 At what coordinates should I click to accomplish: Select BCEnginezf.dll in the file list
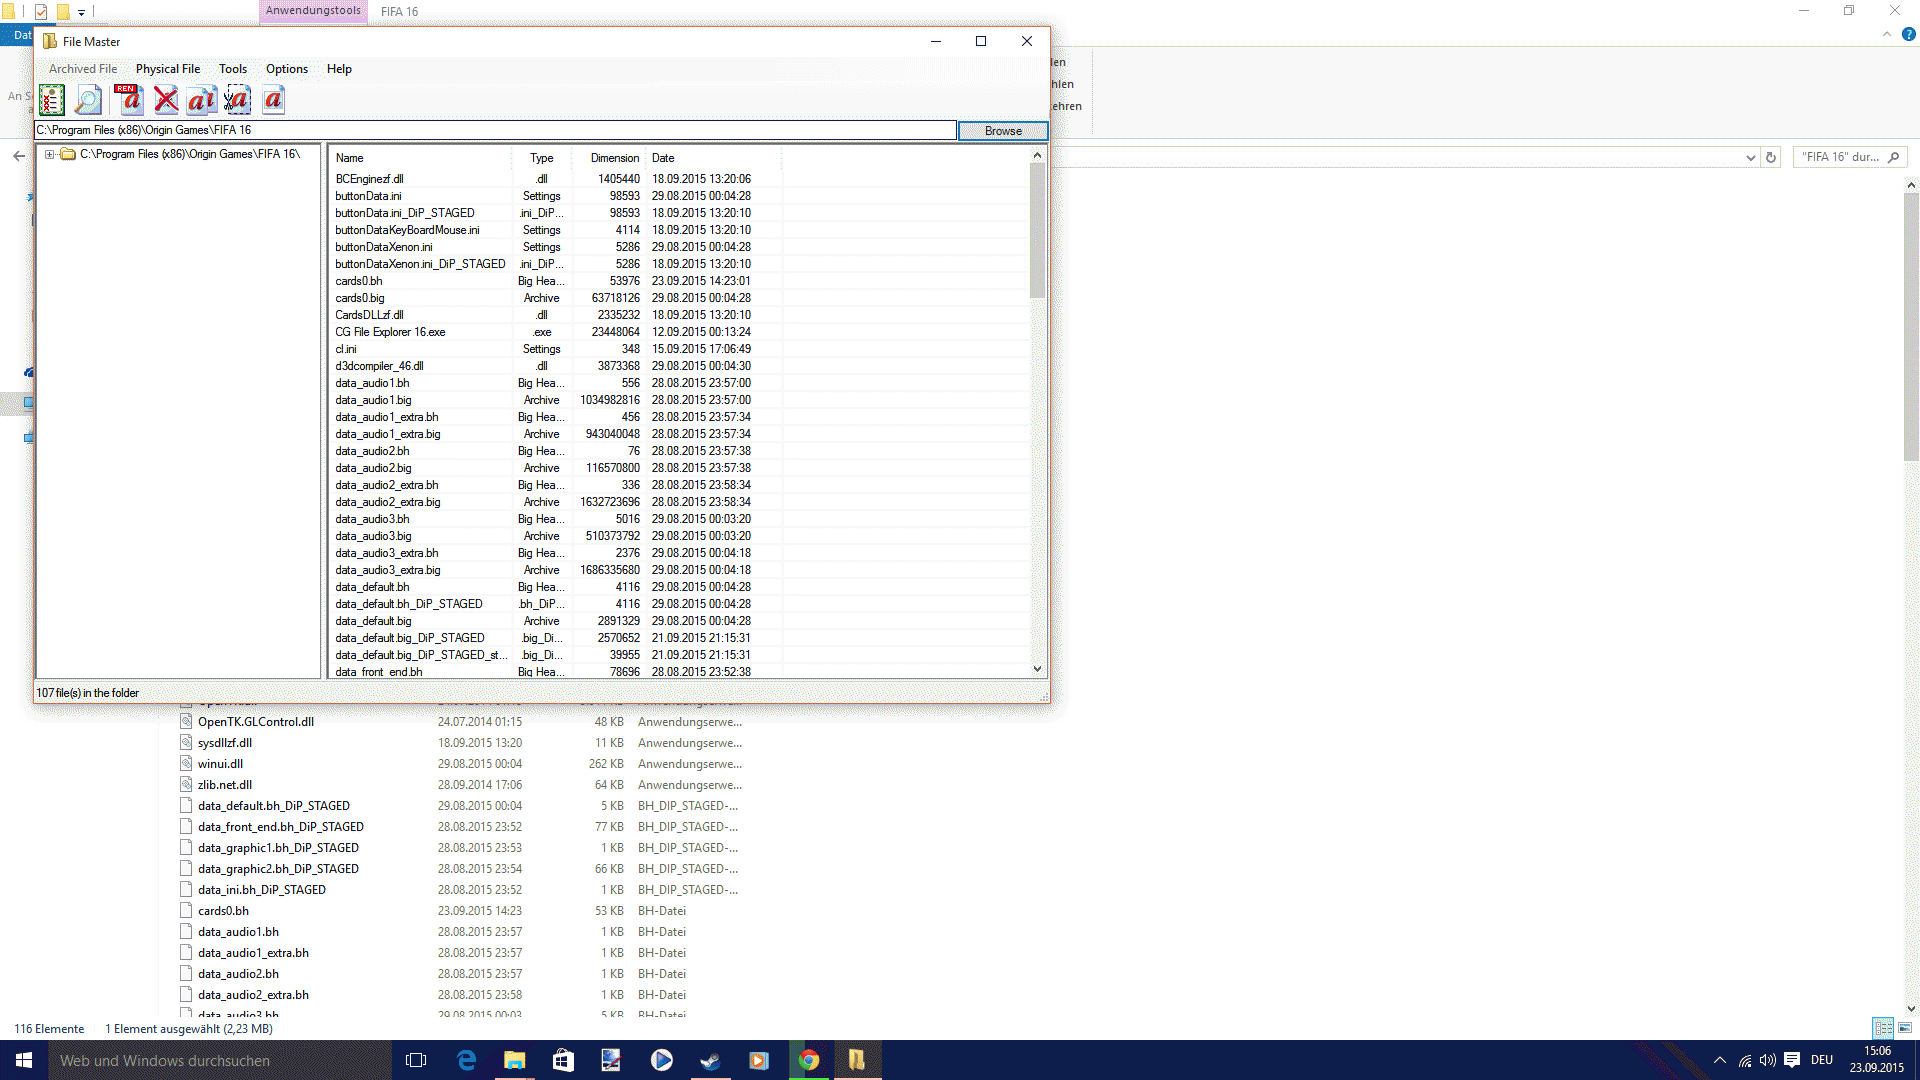click(369, 179)
